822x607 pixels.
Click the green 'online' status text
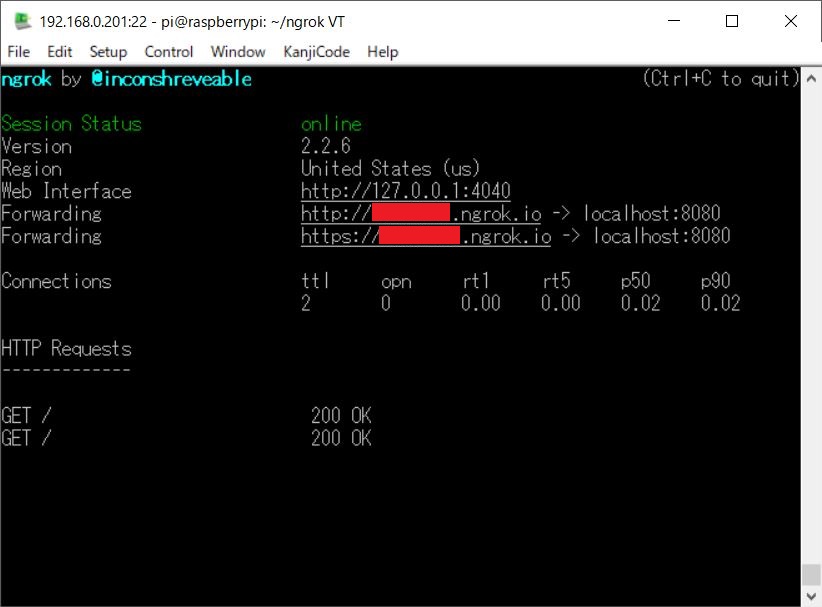[331, 124]
